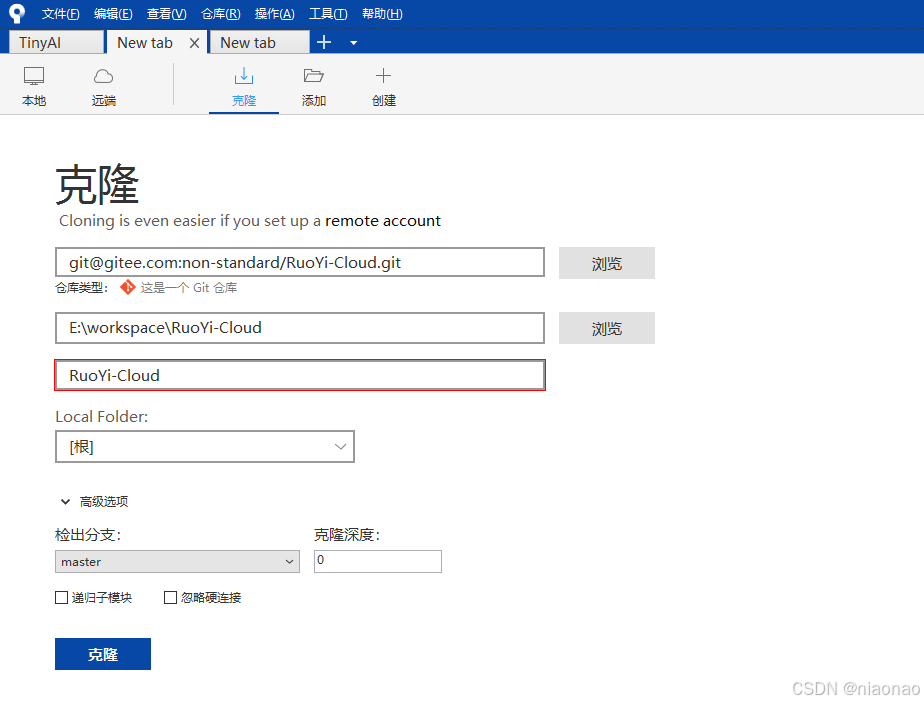Switch to the TinyAI tab
Image resolution: width=924 pixels, height=704 pixels.
[x=57, y=42]
